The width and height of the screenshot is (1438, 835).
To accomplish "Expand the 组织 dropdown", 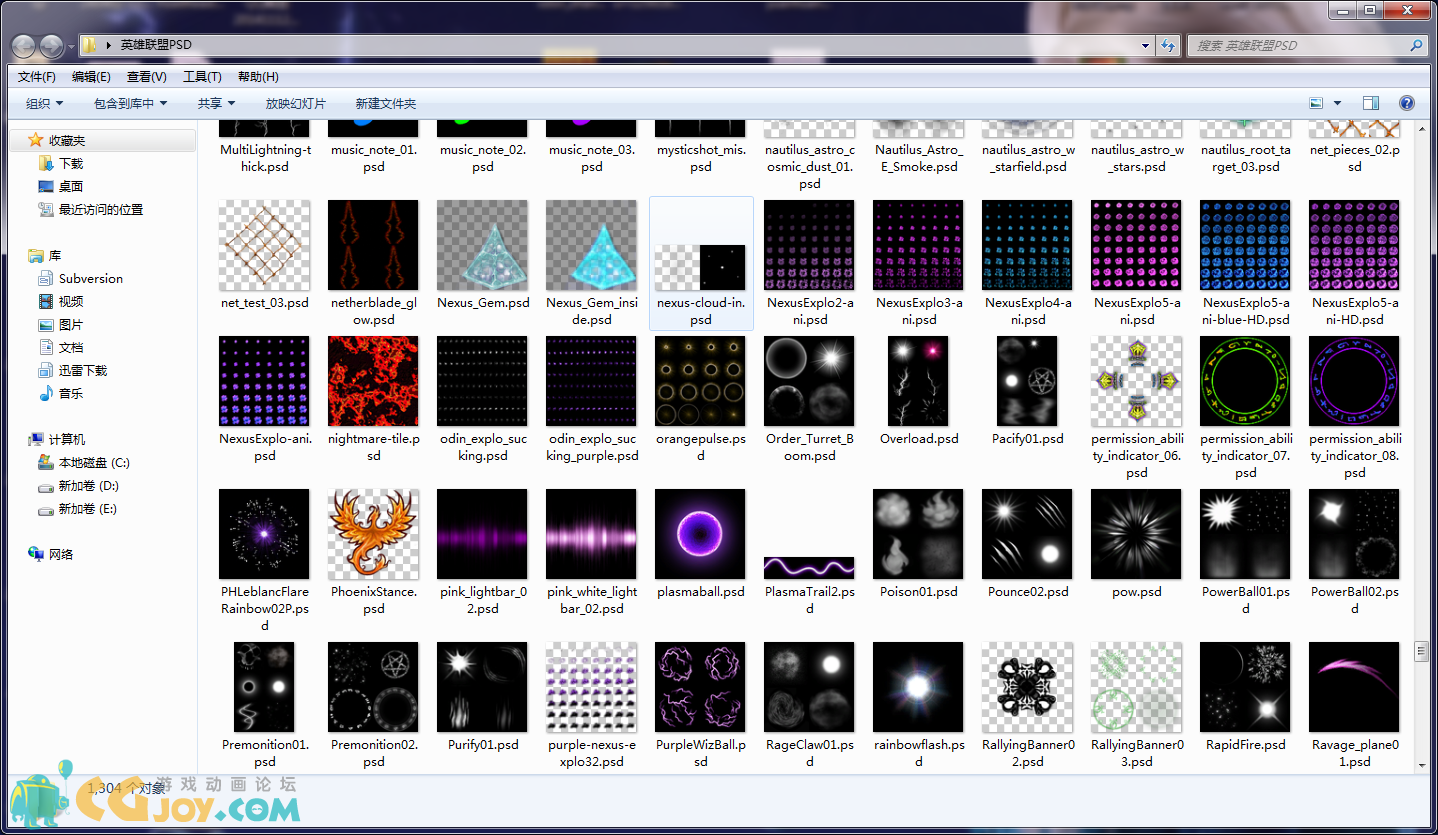I will pyautogui.click(x=45, y=103).
